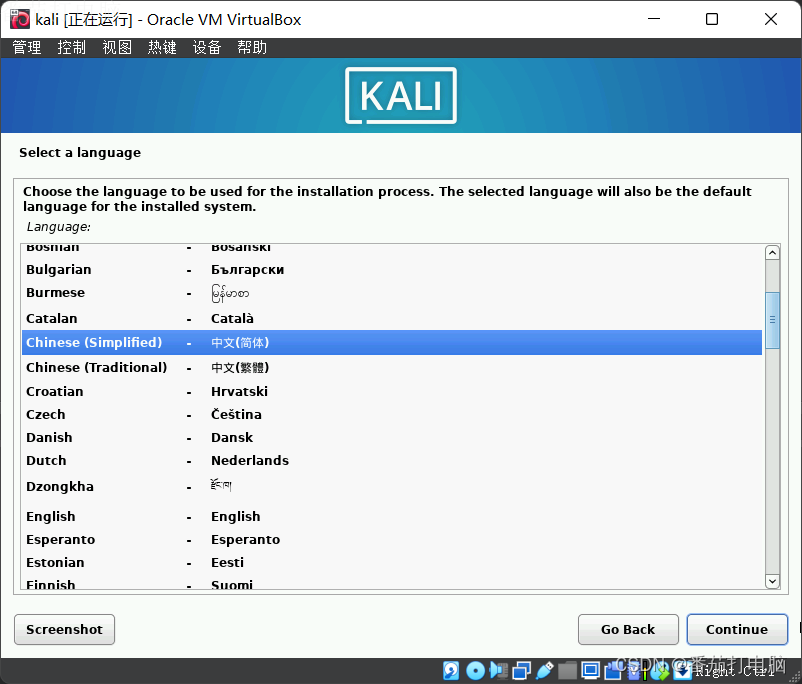
Task: Pick Danish in the language list
Action: point(392,437)
